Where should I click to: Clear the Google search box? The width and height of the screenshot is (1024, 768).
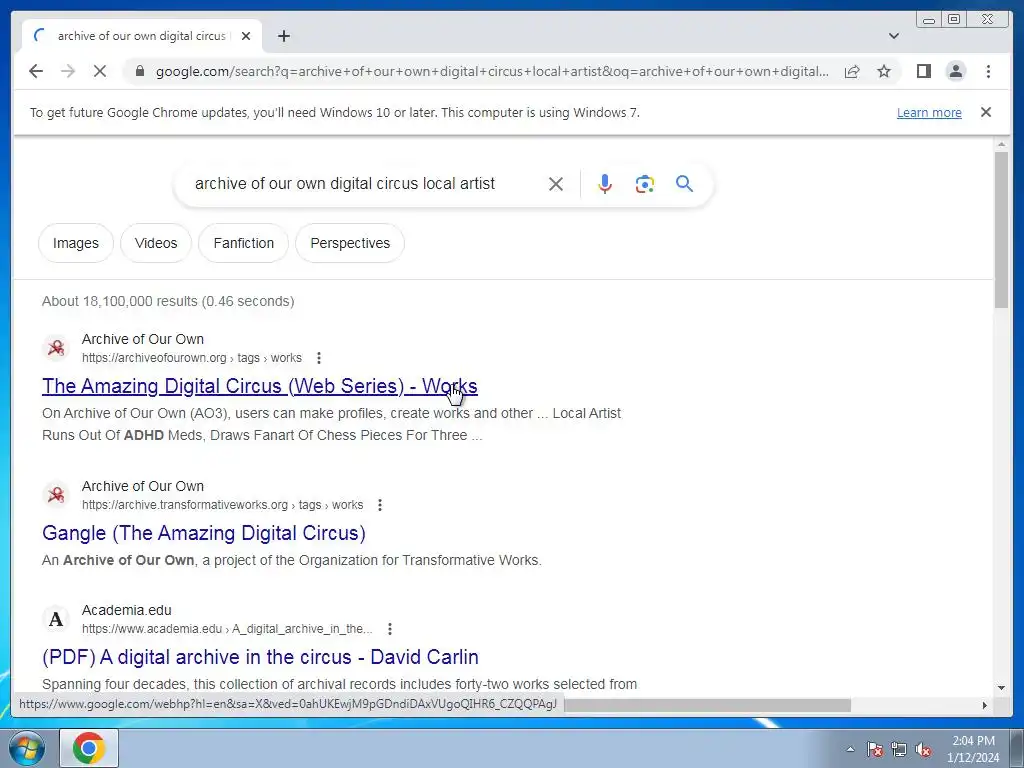[556, 184]
